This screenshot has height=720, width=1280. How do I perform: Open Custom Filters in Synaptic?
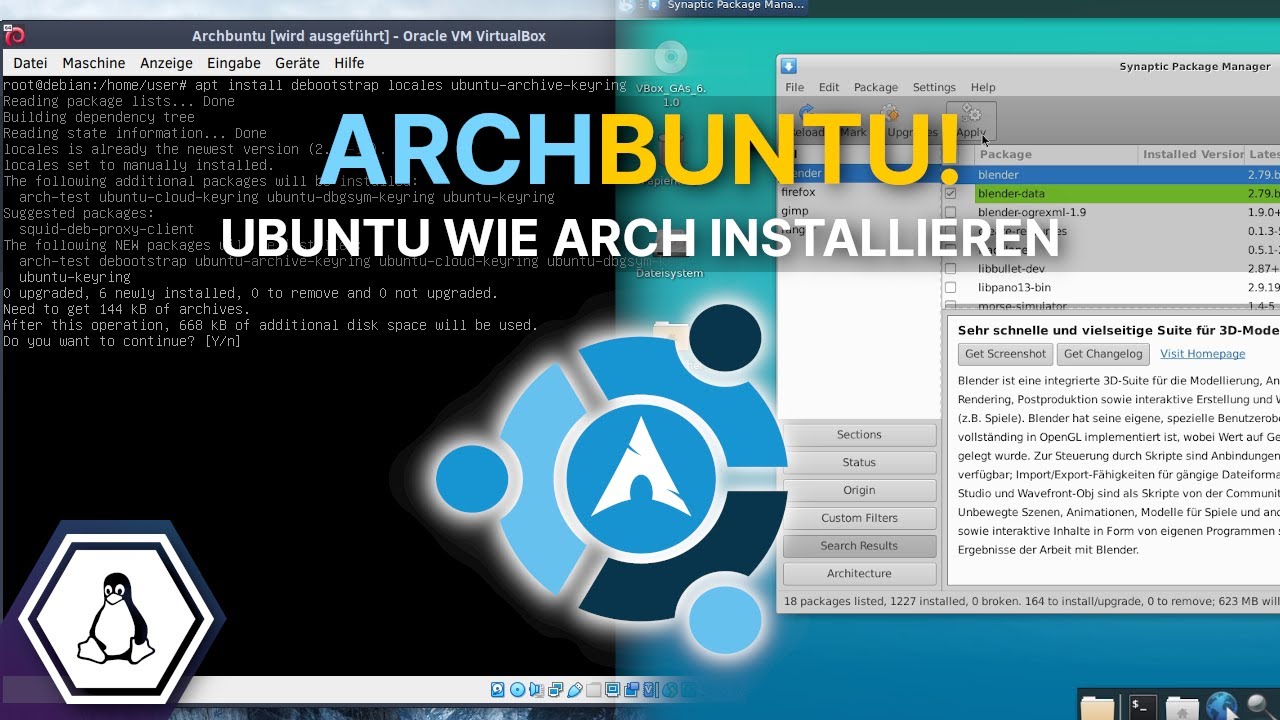[x=859, y=518]
